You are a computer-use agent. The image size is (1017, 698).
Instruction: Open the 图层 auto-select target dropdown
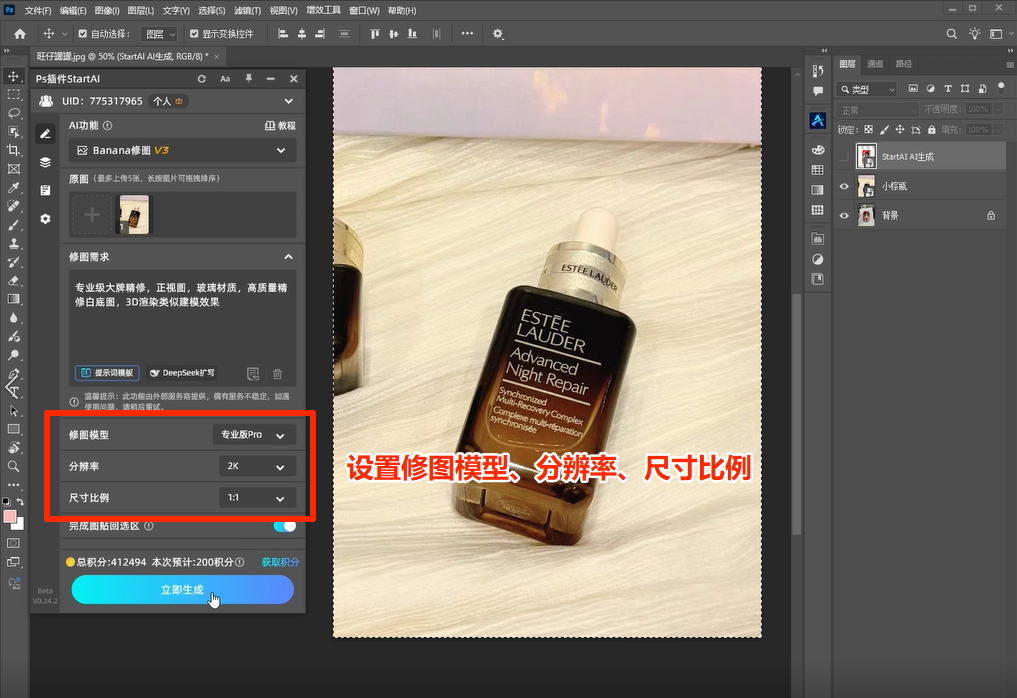pyautogui.click(x=160, y=34)
